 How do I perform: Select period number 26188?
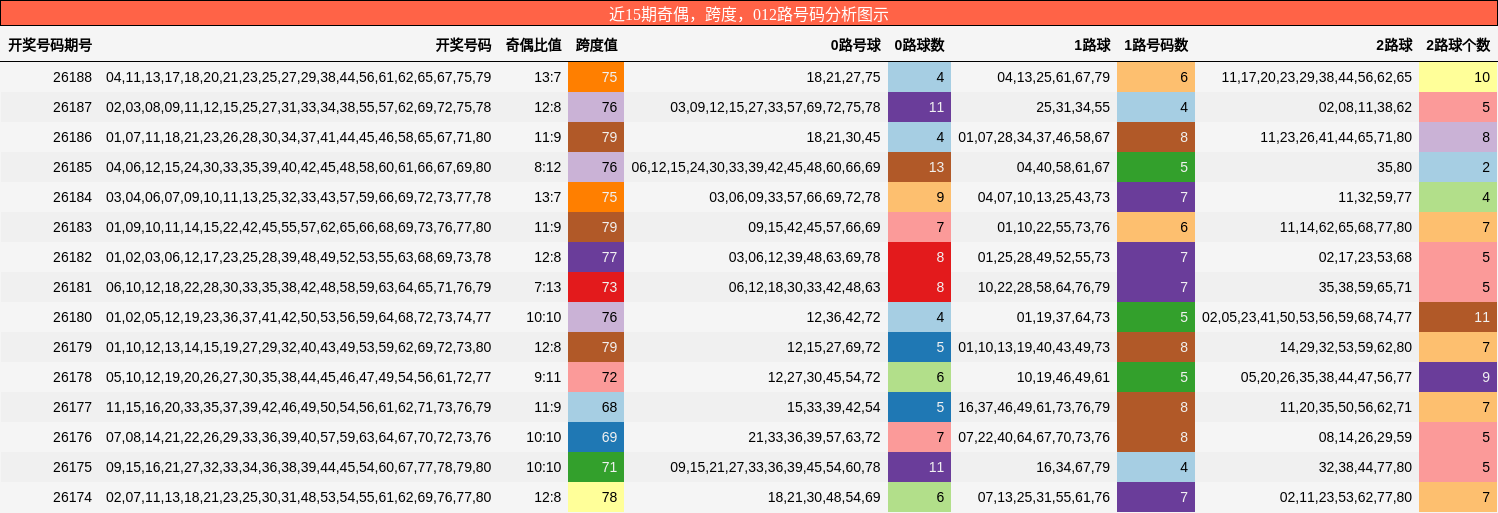[x=72, y=77]
